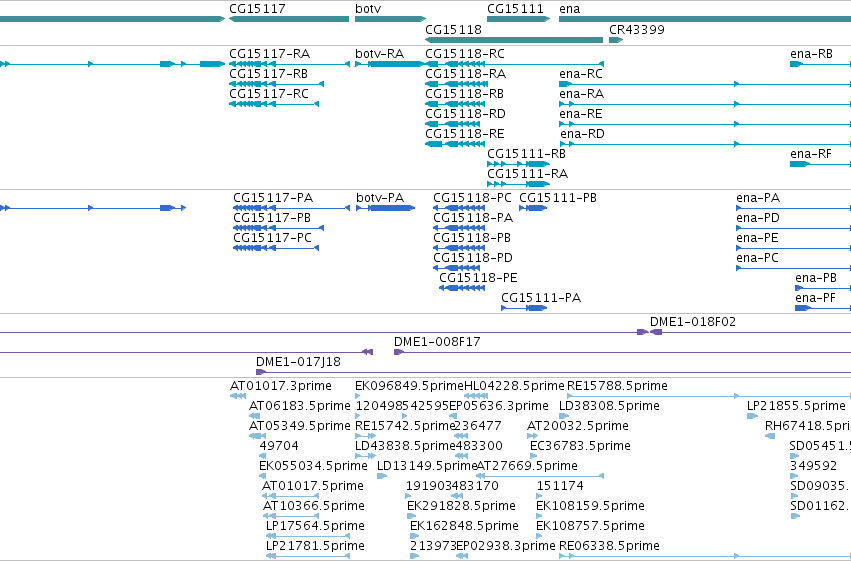Select protein CG15118-PD

473,258
